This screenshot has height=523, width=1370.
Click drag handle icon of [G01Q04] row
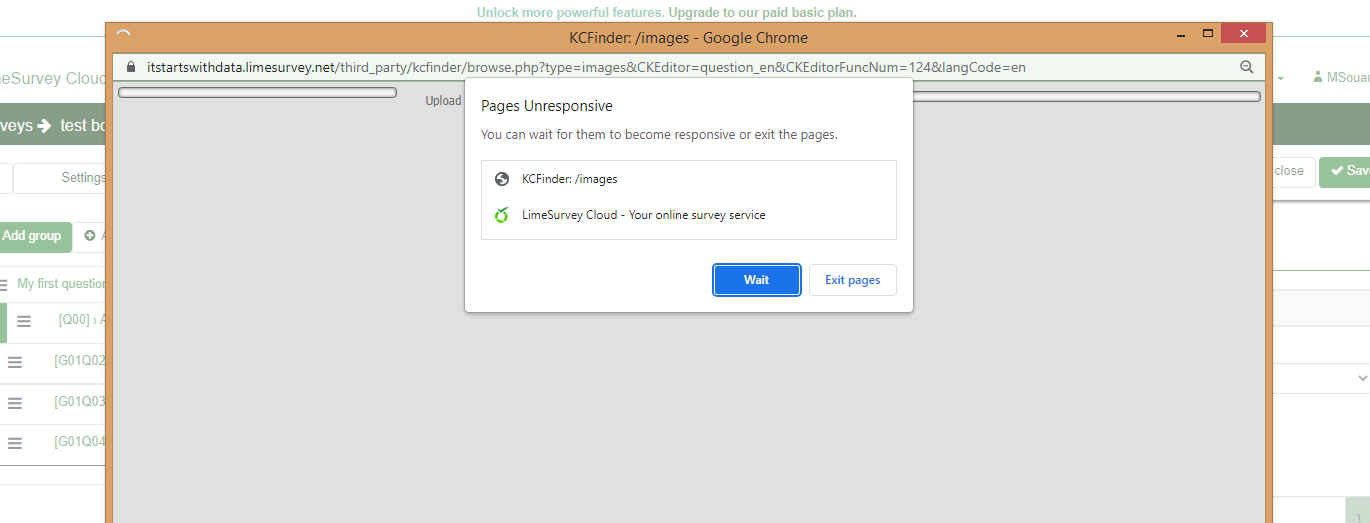tap(15, 443)
